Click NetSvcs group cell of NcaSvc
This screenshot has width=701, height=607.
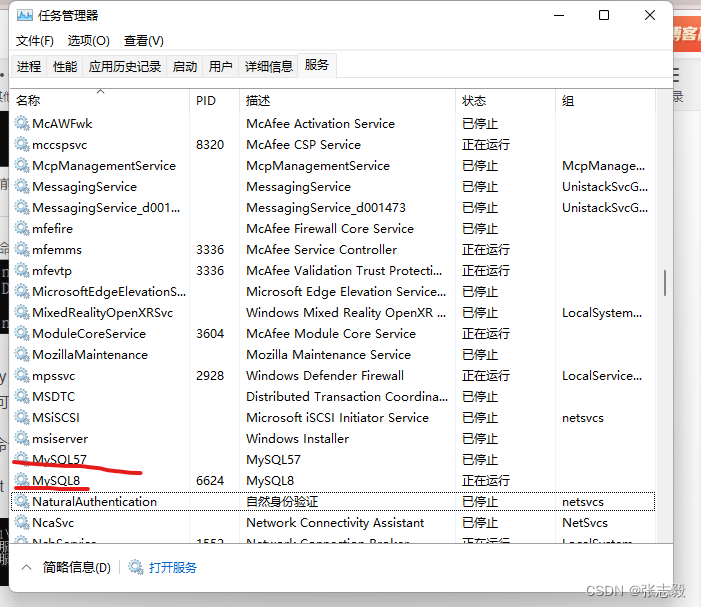(585, 523)
